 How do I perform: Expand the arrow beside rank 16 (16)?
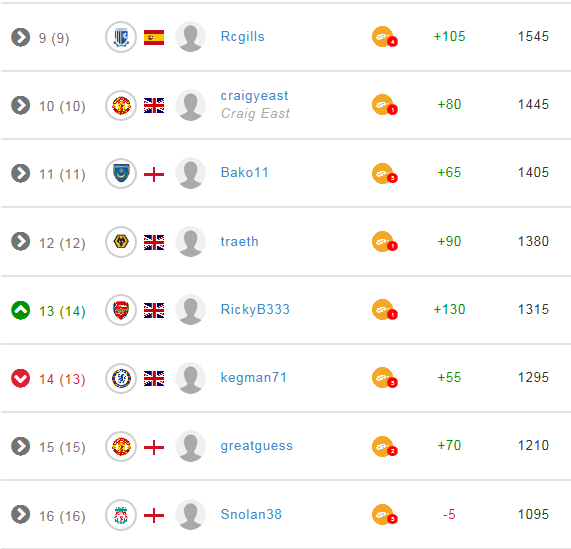pos(20,514)
